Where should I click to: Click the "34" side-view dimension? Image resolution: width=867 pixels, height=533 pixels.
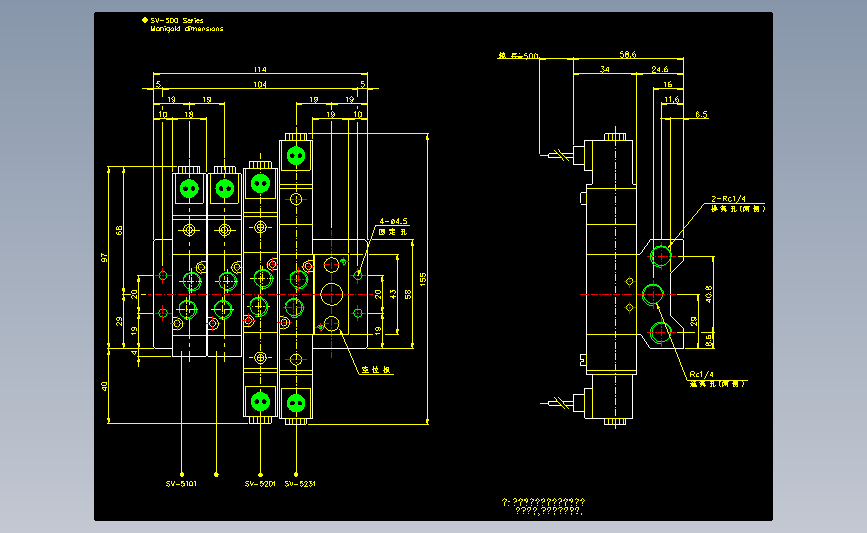604,69
